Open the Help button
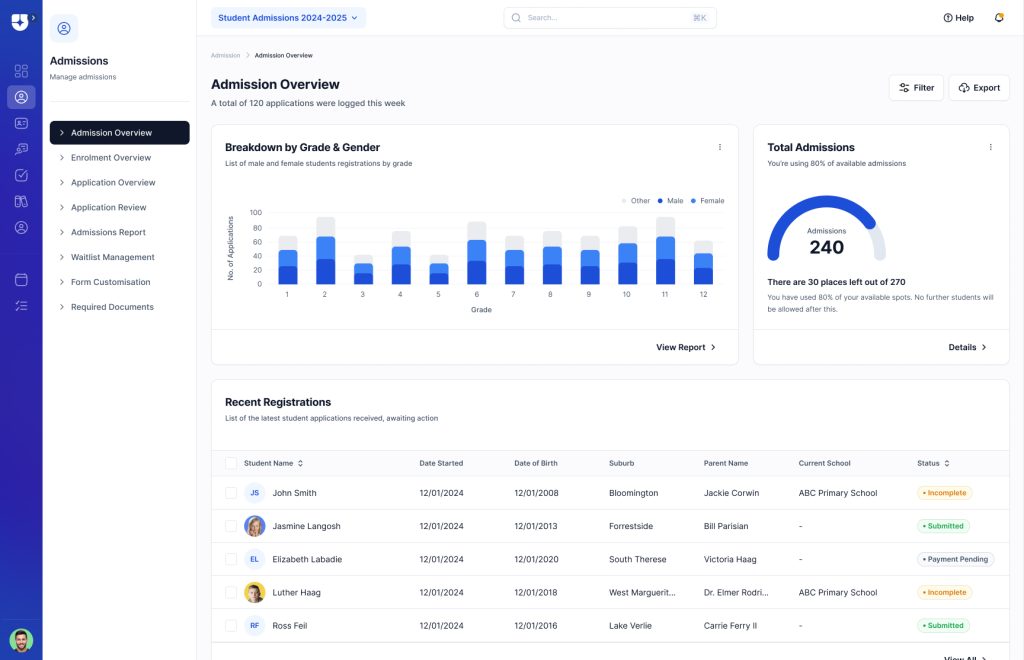Screen dimensions: 1024x660 [958, 18]
